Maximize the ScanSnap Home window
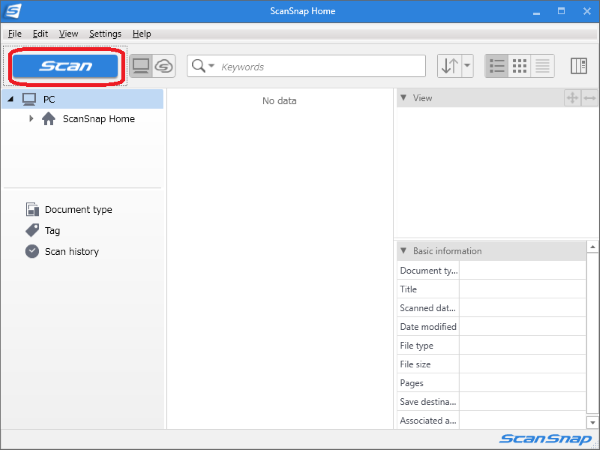 [561, 11]
